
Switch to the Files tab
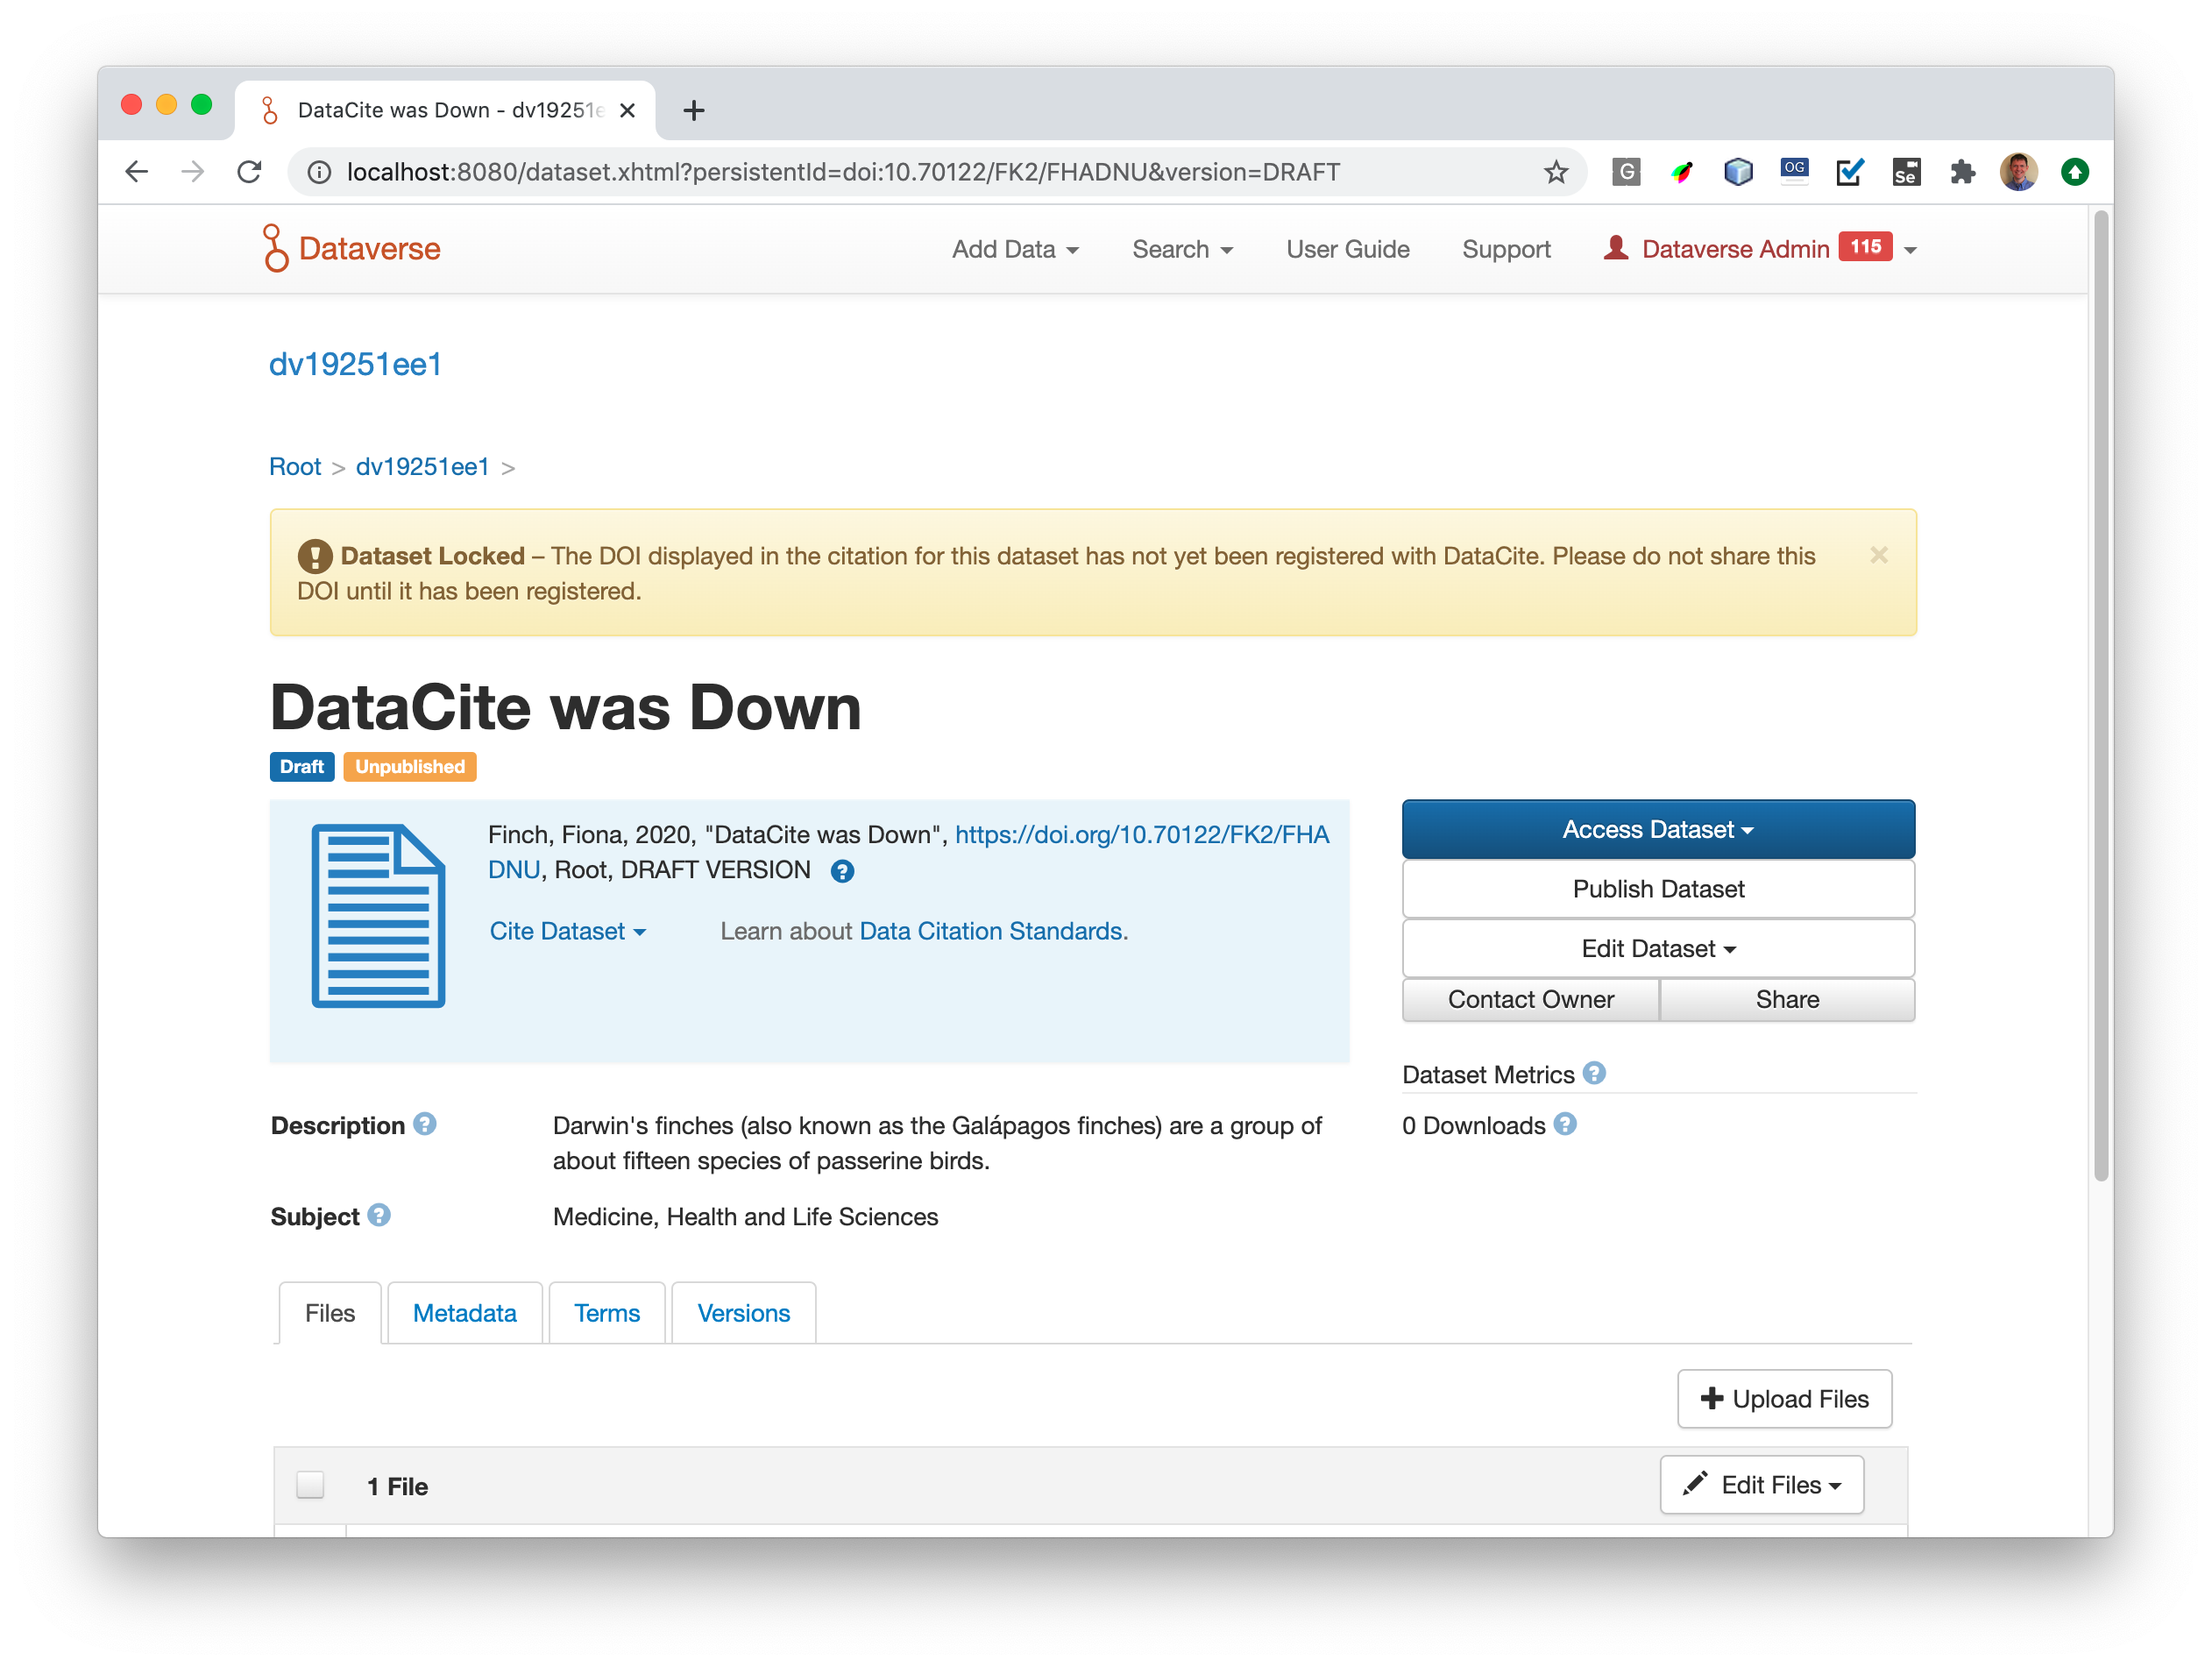(x=330, y=1313)
